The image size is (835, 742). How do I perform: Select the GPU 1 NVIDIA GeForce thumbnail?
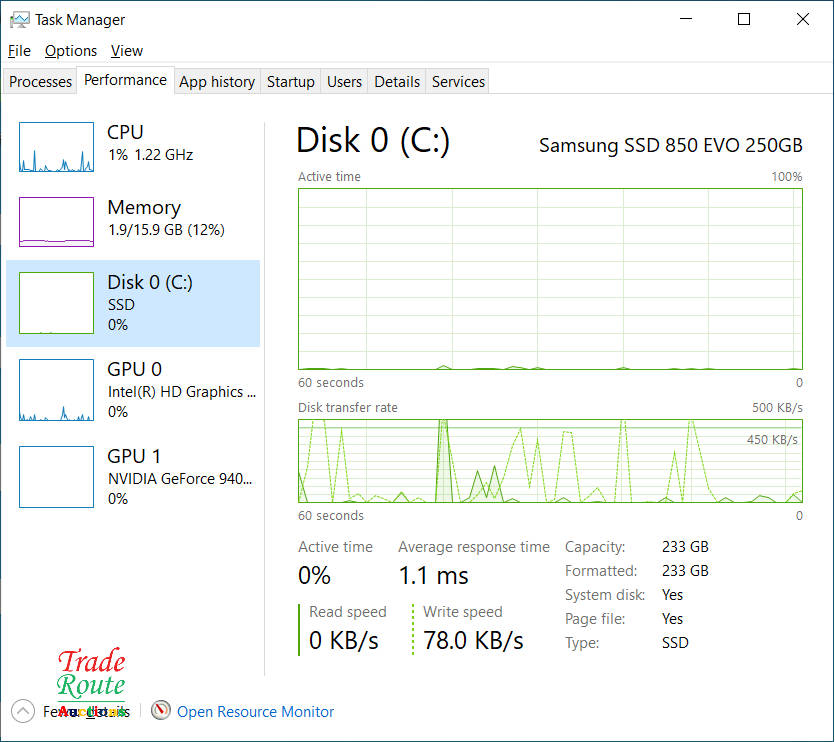[56, 477]
